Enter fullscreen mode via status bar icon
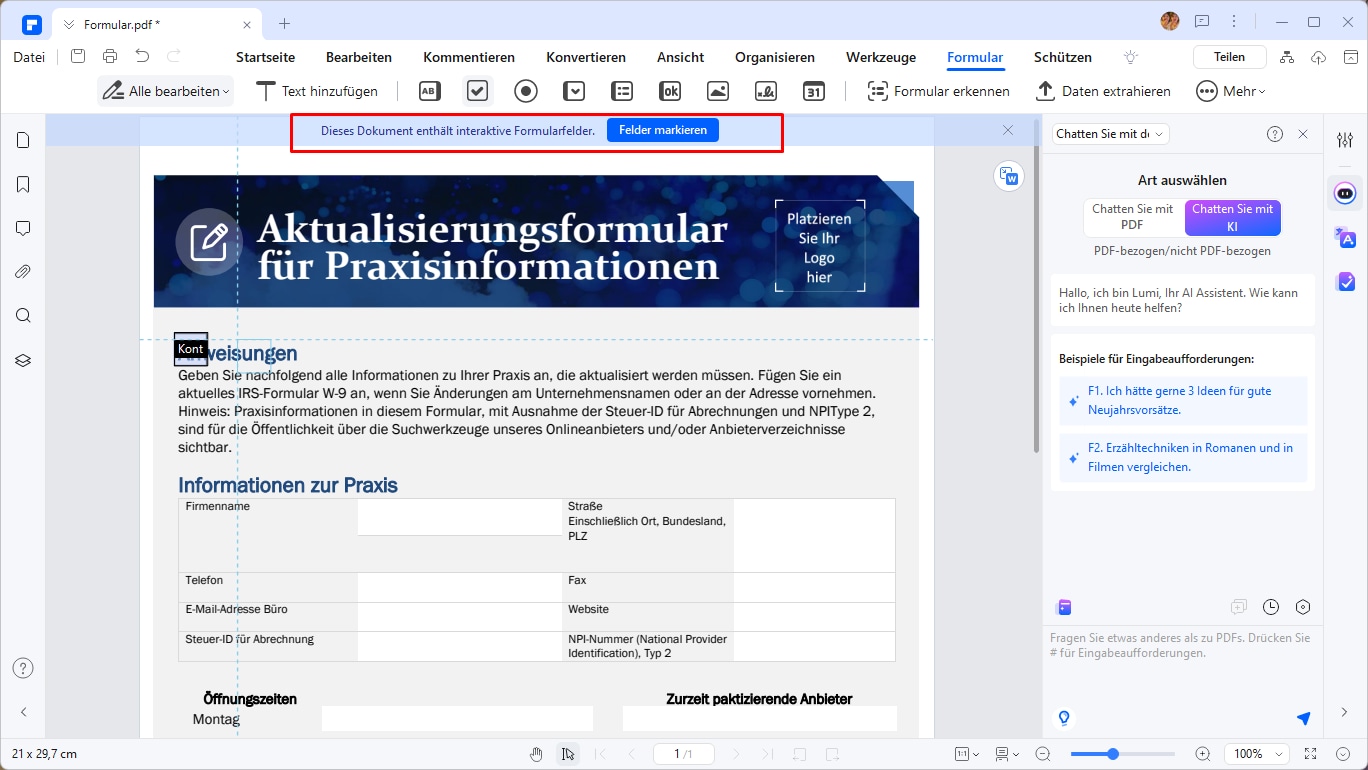 click(1312, 754)
